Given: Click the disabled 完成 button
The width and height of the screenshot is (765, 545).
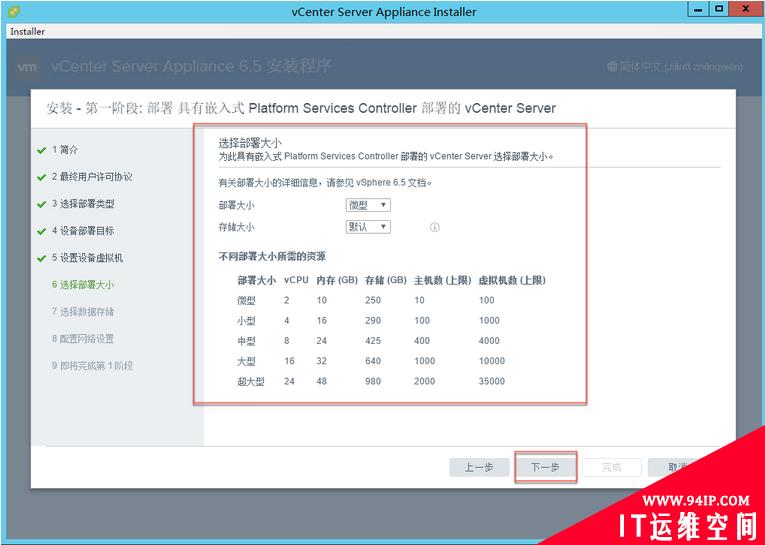Looking at the screenshot, I should (x=612, y=467).
